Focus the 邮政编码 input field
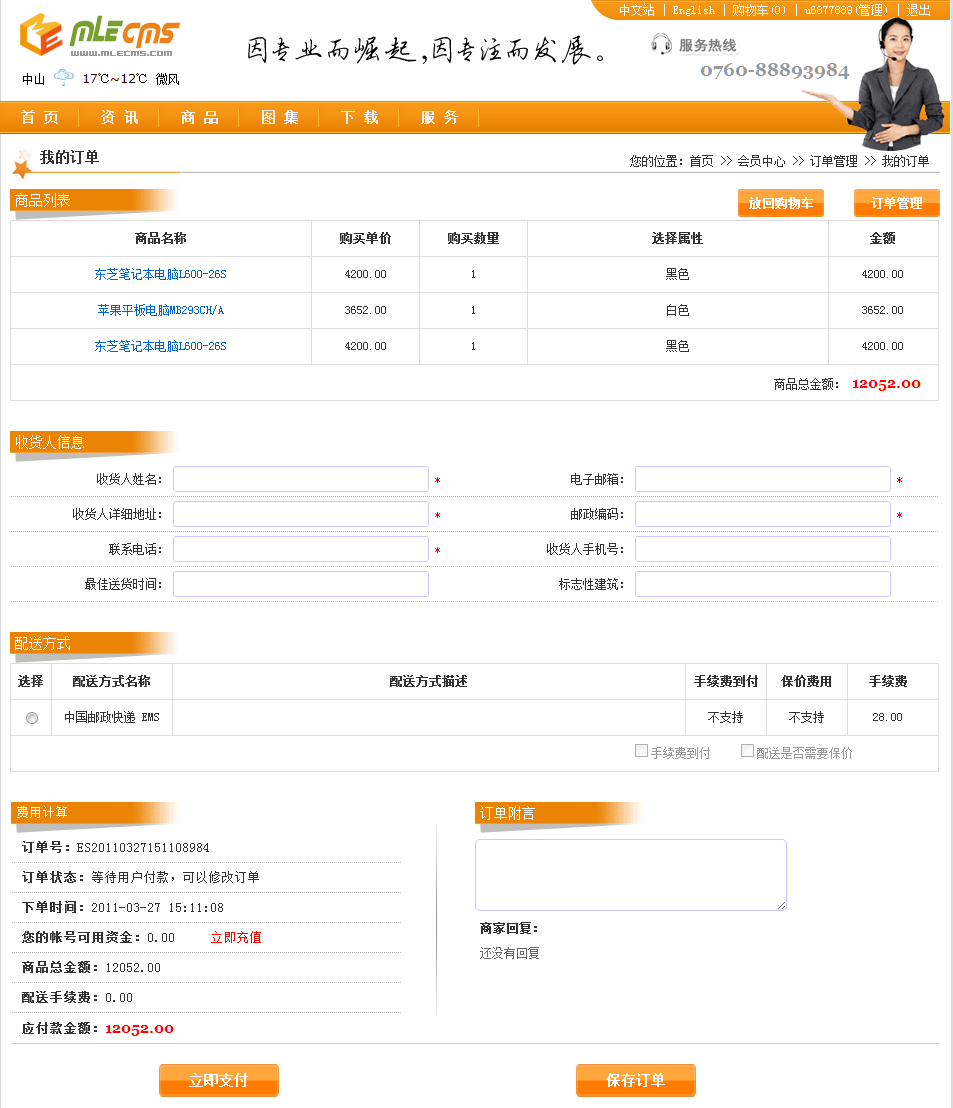This screenshot has width=953, height=1108. (x=763, y=514)
